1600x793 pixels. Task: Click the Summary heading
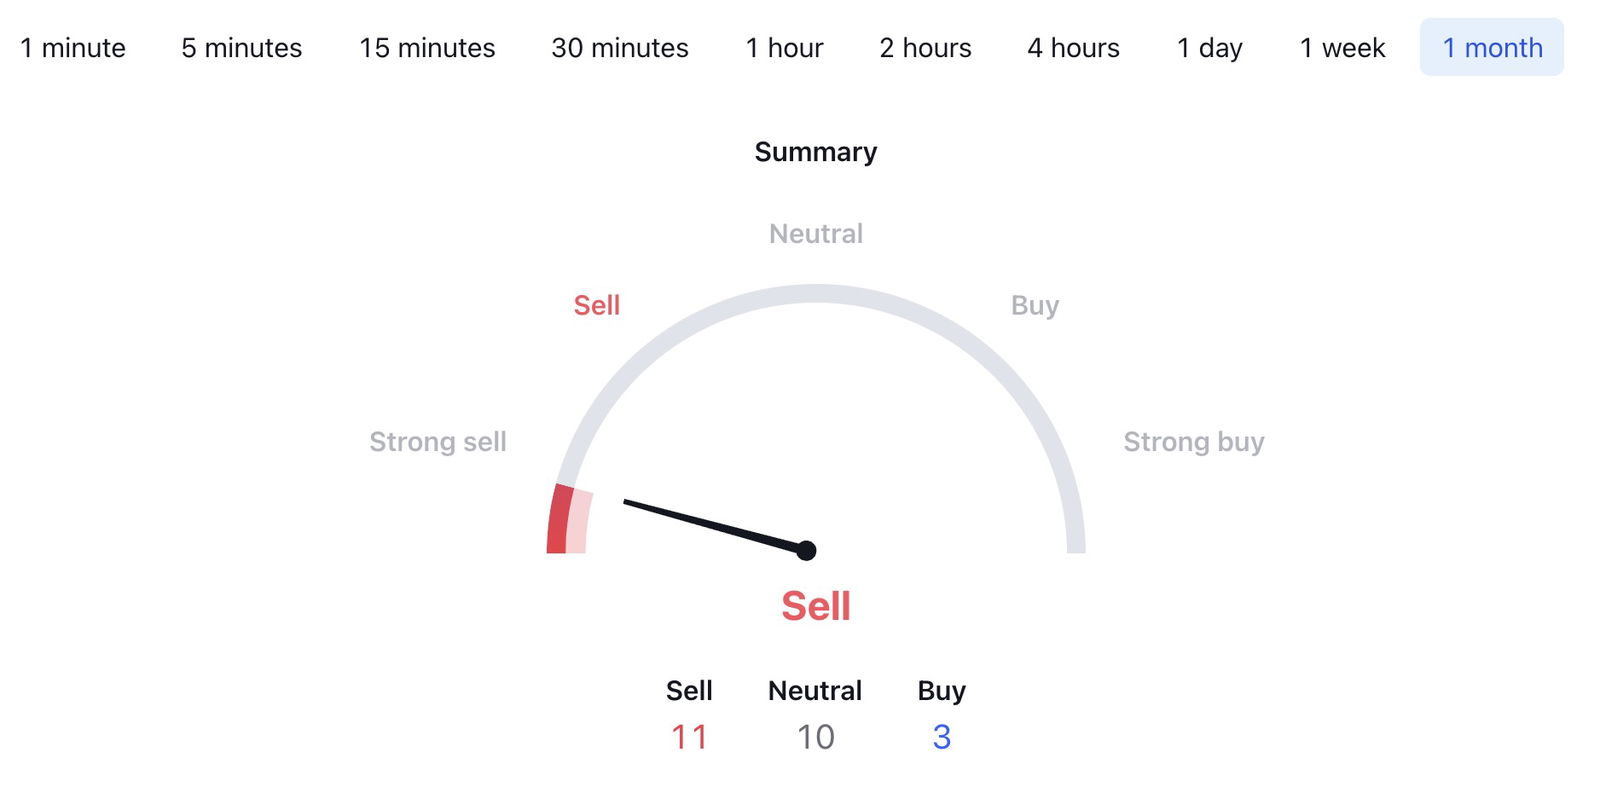coord(816,152)
